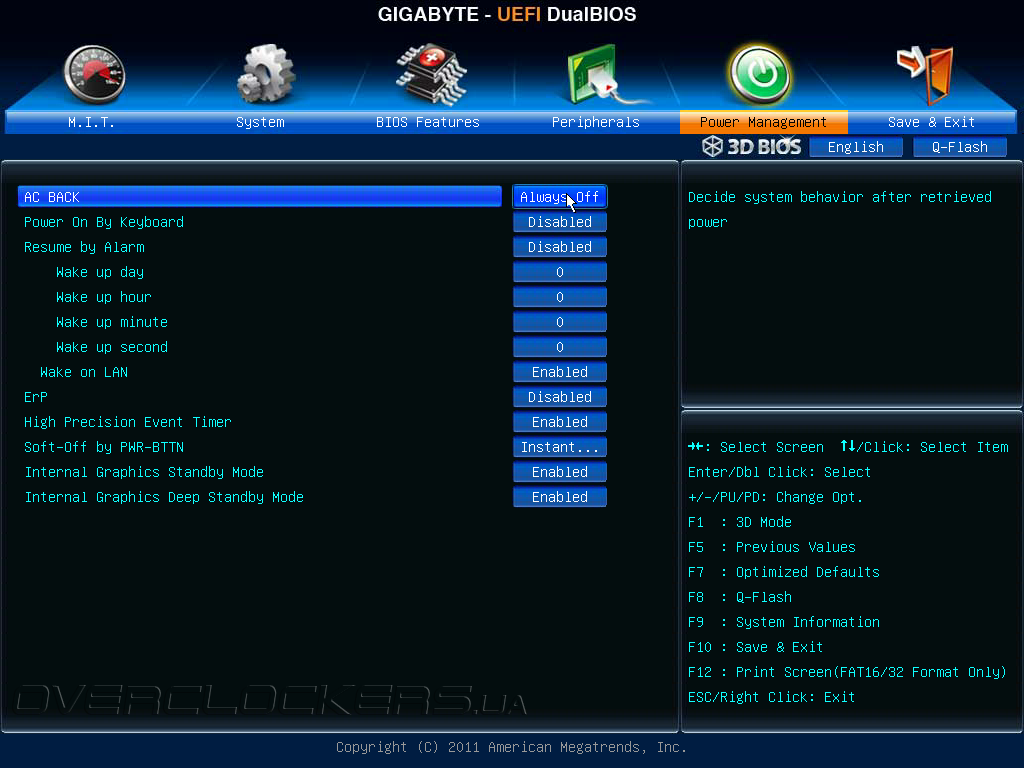1024x768 pixels.
Task: Go to the BIOS Features tab
Action: tap(428, 122)
